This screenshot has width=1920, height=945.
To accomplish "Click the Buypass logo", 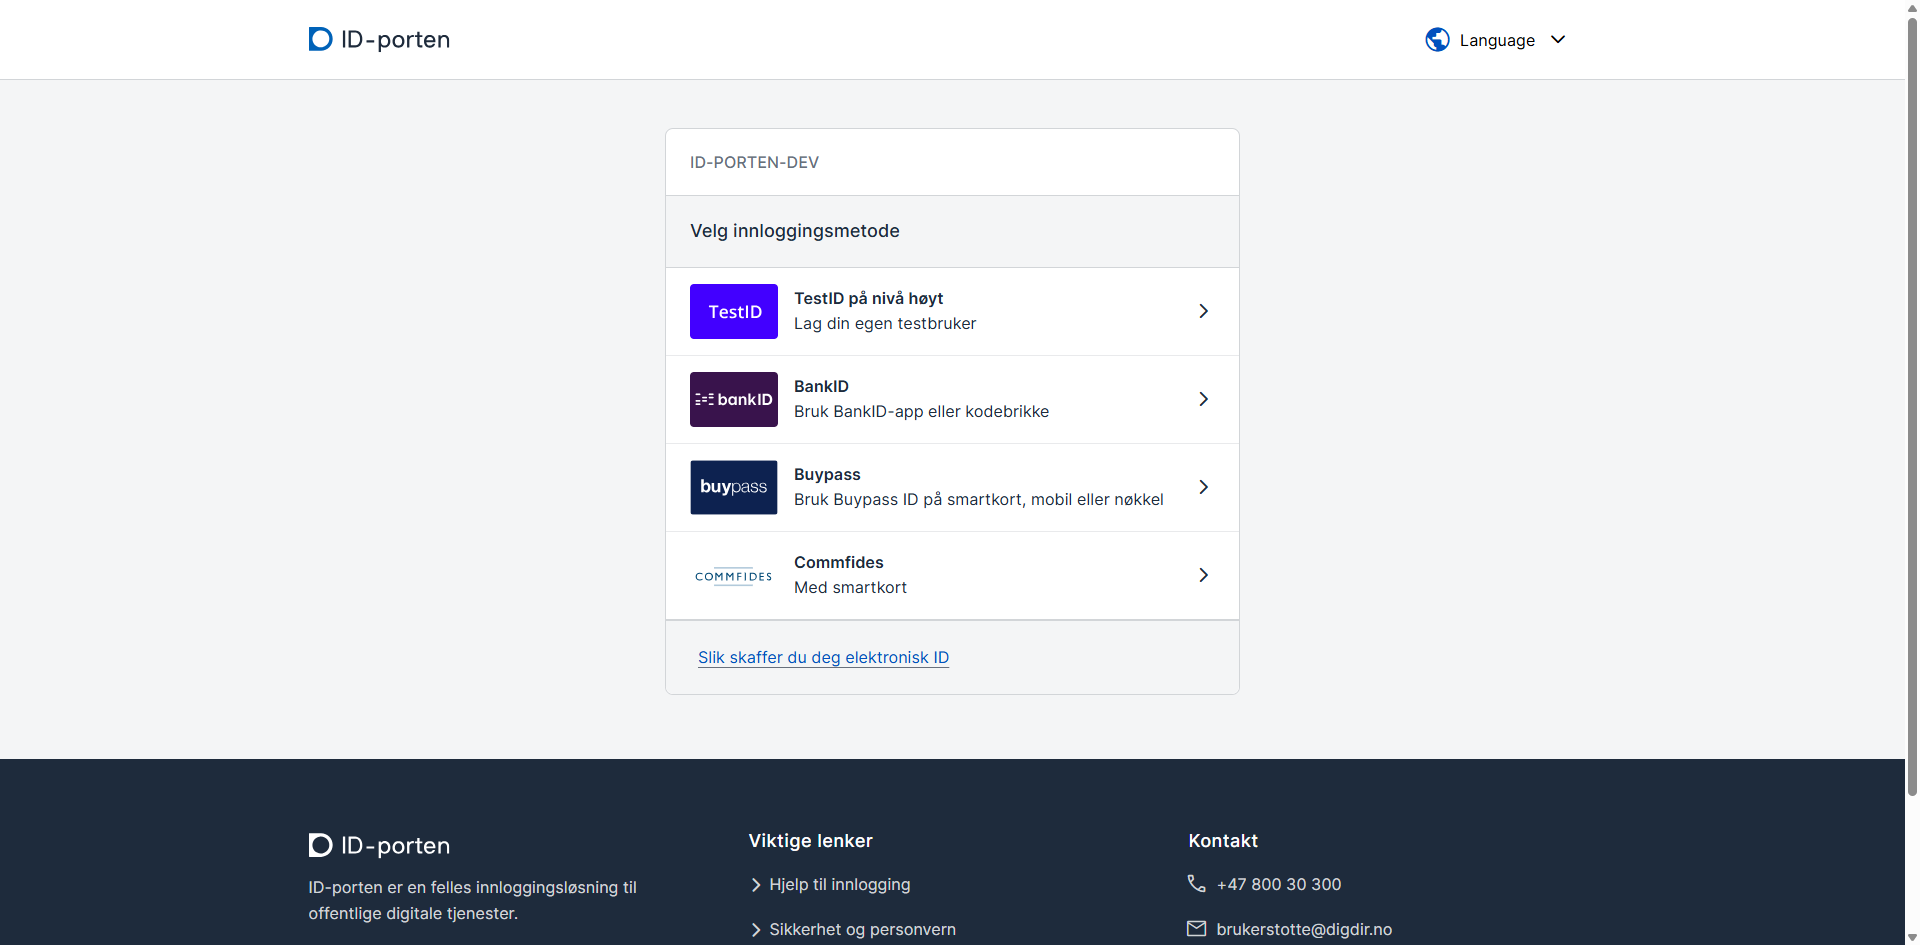I will 734,487.
